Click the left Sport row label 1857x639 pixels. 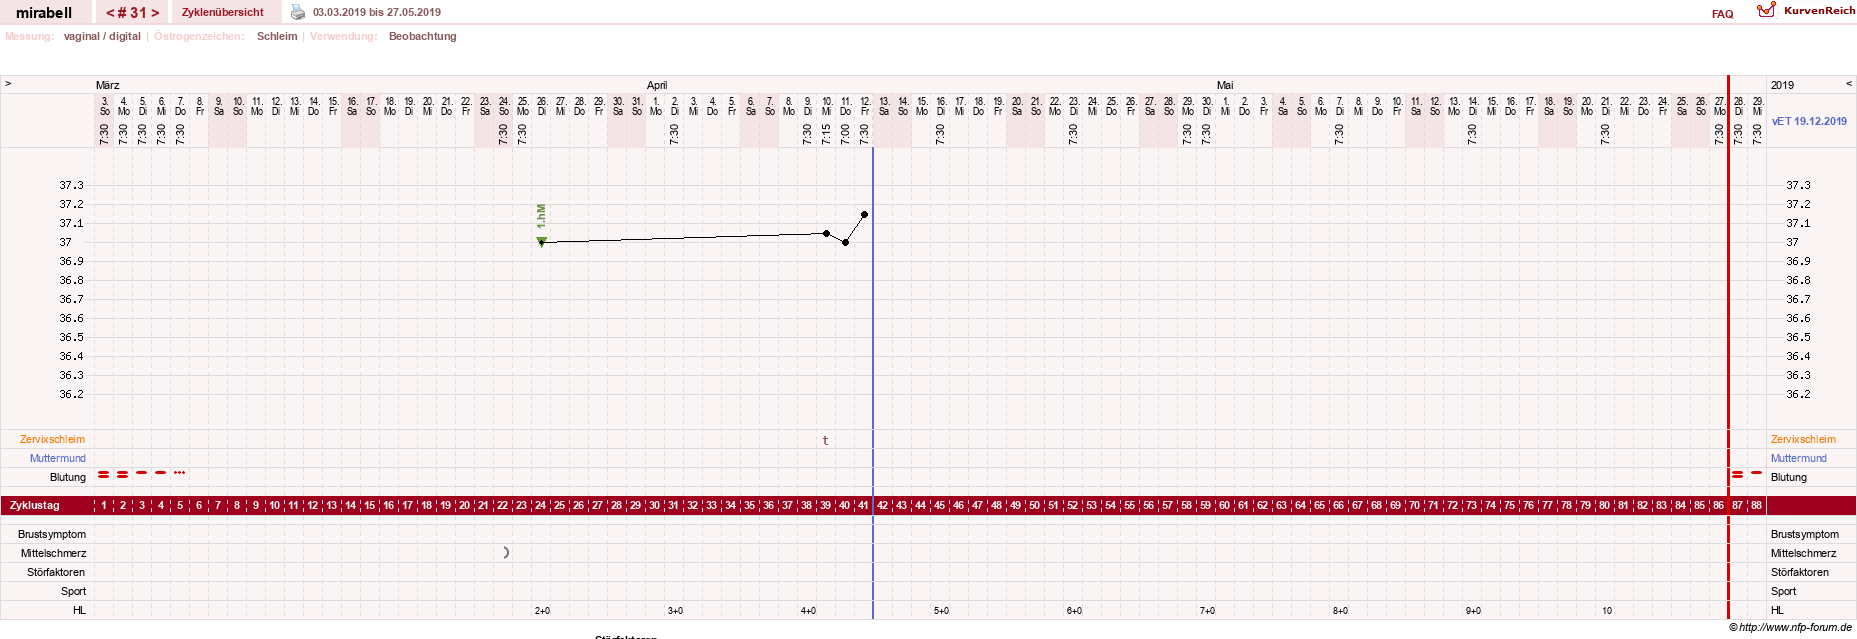tap(74, 591)
